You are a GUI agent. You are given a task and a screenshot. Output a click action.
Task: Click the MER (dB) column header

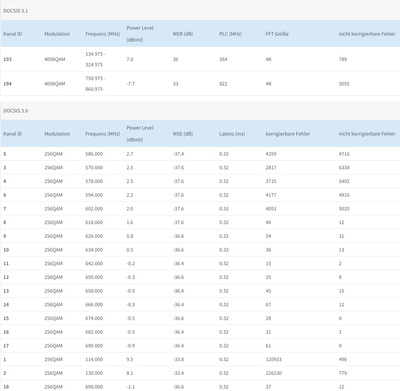[183, 34]
